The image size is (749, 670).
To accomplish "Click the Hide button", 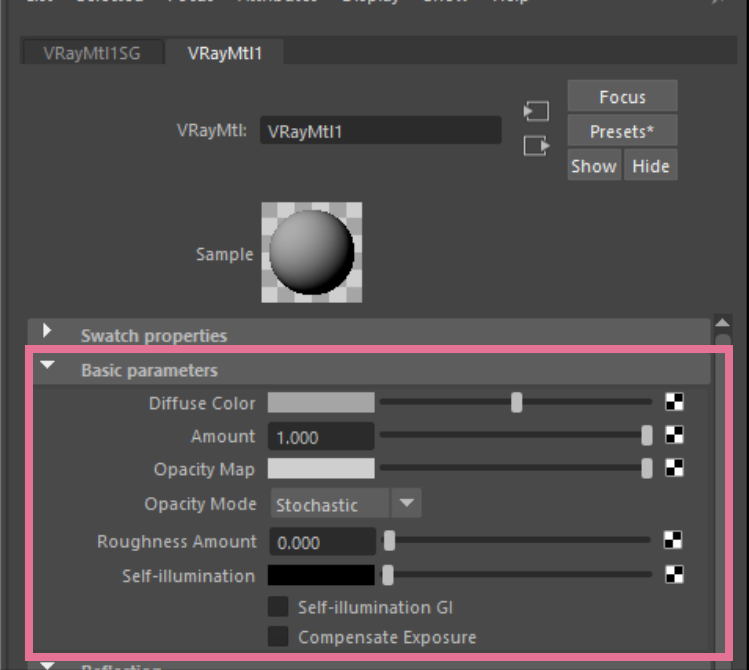I will click(651, 165).
